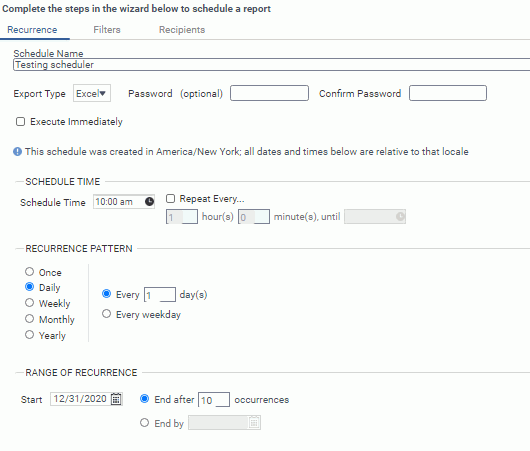Pick the Monthly recurrence radio button
This screenshot has height=451, width=530.
point(29,318)
